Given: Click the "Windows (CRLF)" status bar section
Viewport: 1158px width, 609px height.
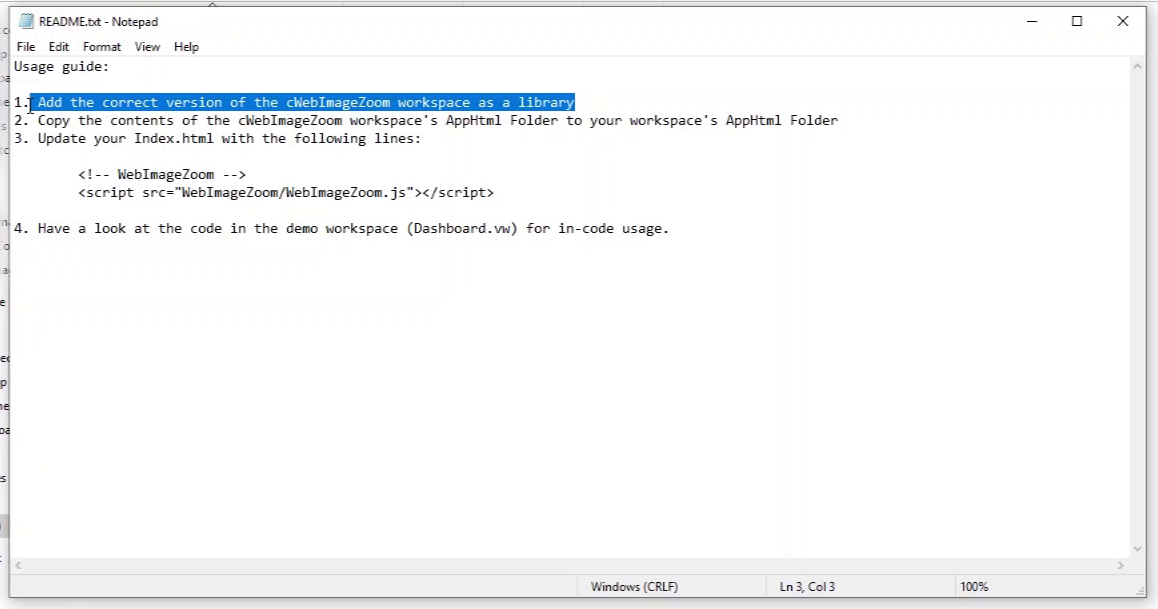Looking at the screenshot, I should pyautogui.click(x=634, y=587).
